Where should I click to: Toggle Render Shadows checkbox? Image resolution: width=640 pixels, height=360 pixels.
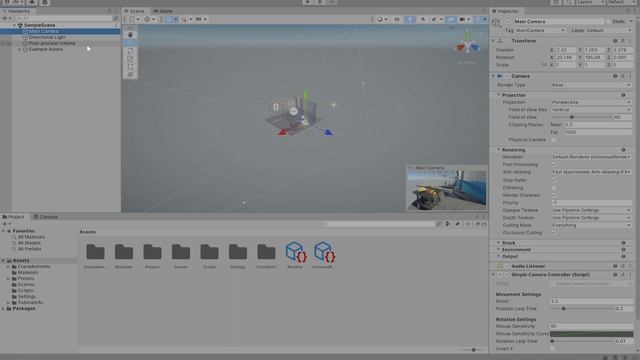tap(554, 195)
